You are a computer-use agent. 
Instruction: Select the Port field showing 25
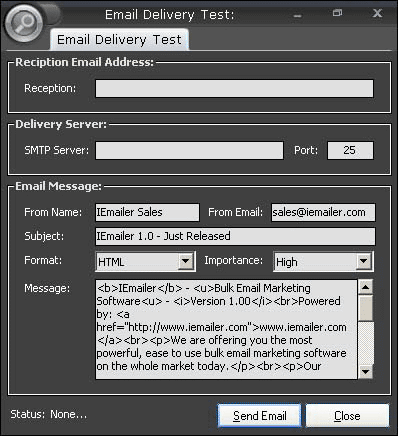tap(350, 150)
